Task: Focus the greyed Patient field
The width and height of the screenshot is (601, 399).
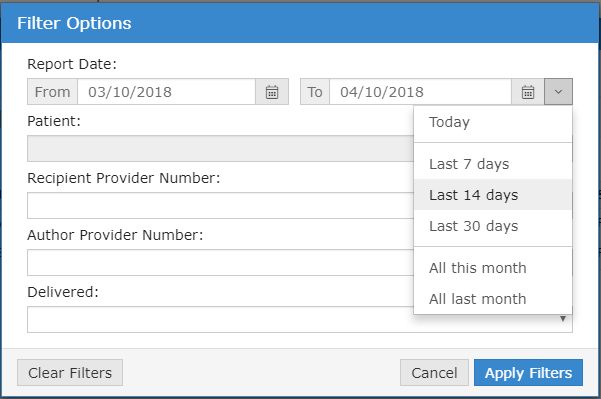Action: (220, 148)
